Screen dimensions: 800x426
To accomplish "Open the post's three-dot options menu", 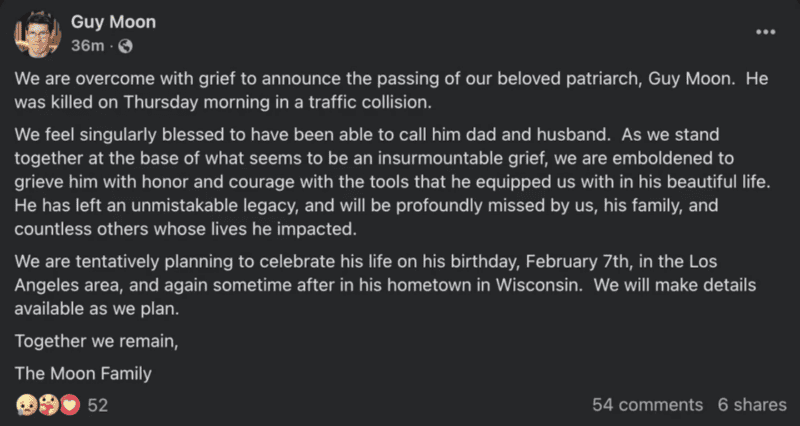I will (766, 32).
